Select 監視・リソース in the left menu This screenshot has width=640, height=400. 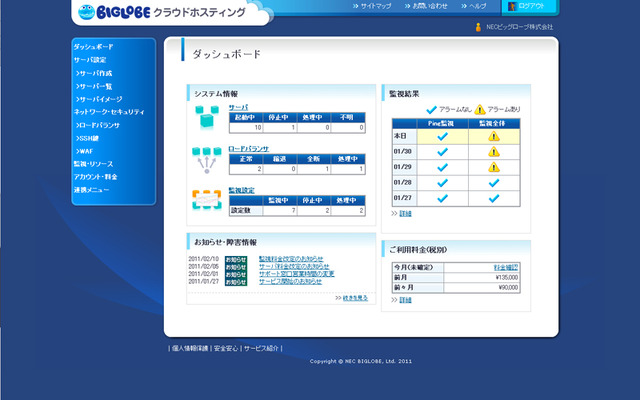pos(96,164)
